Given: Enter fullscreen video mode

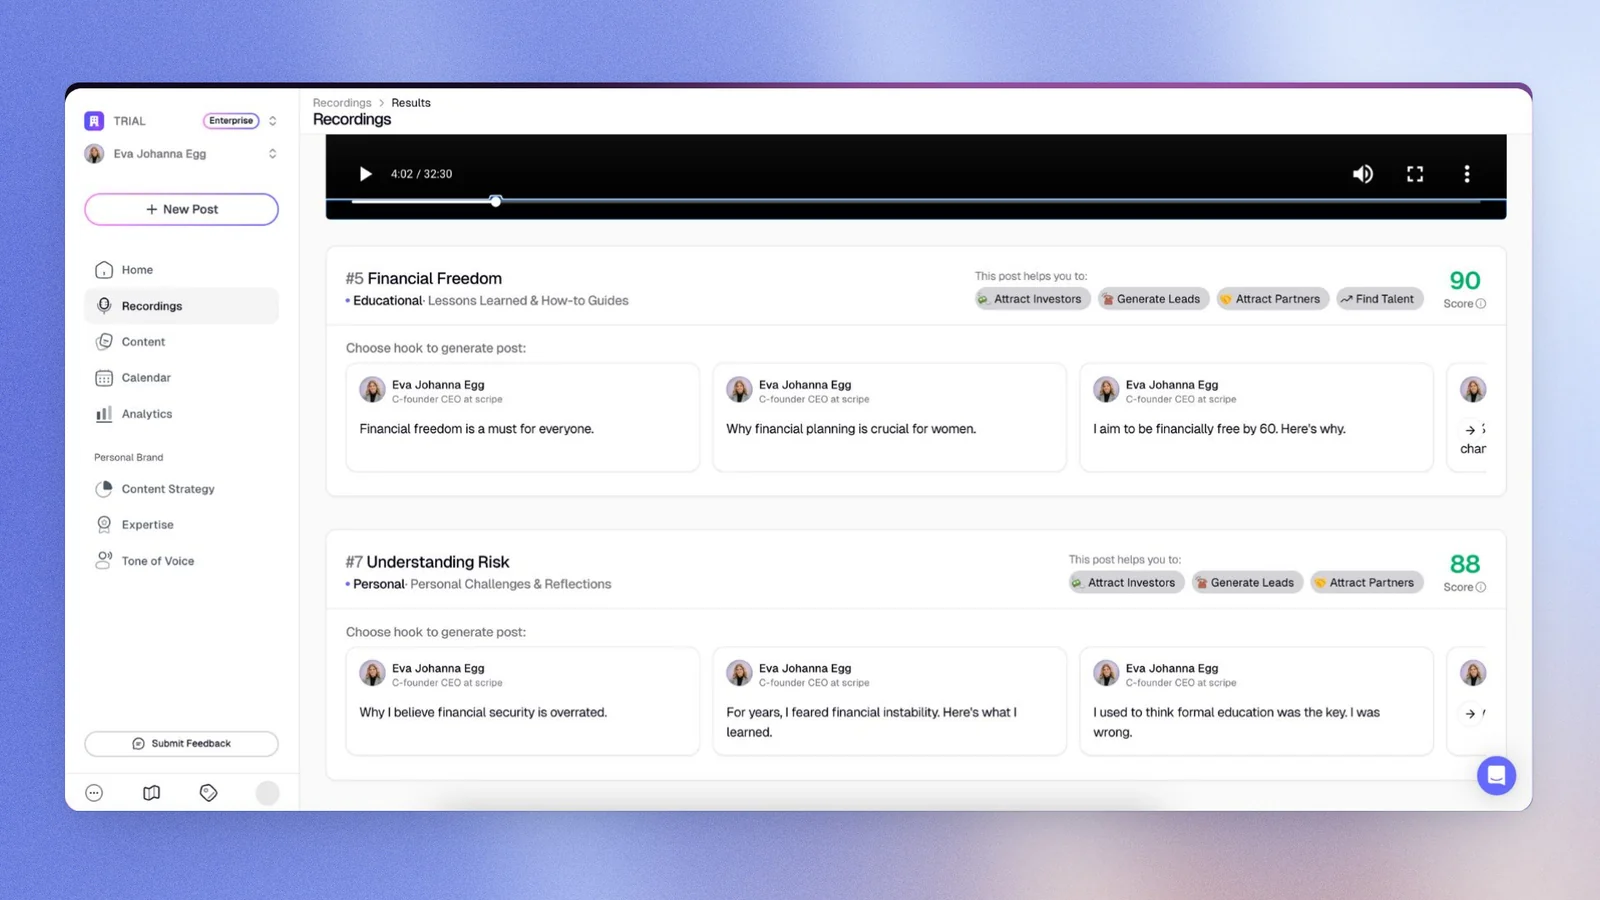Looking at the screenshot, I should coord(1415,174).
